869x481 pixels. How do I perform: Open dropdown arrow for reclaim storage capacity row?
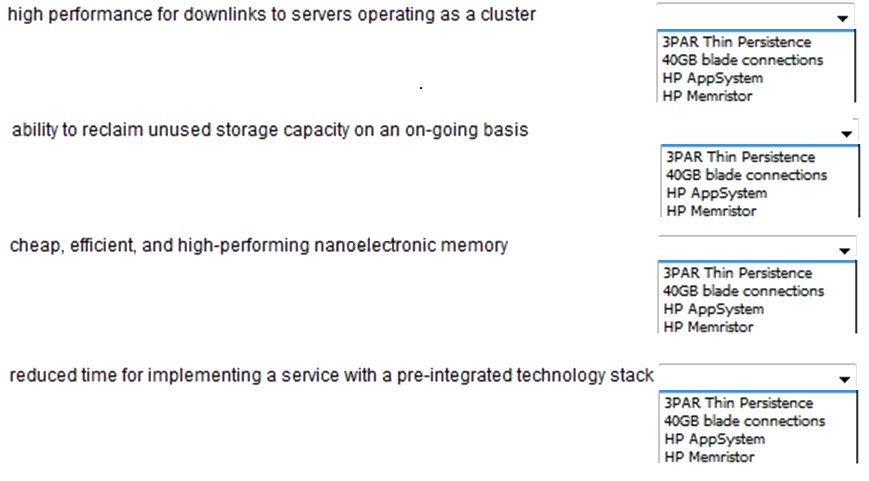(x=846, y=134)
